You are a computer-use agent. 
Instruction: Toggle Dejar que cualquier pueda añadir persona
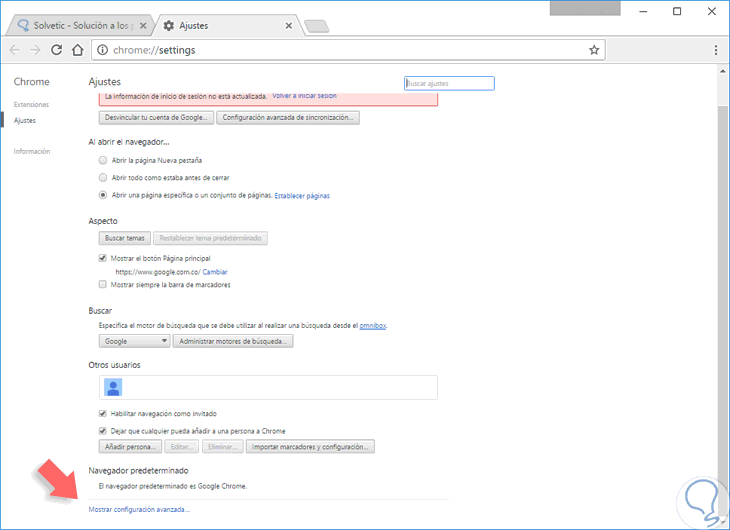[102, 430]
